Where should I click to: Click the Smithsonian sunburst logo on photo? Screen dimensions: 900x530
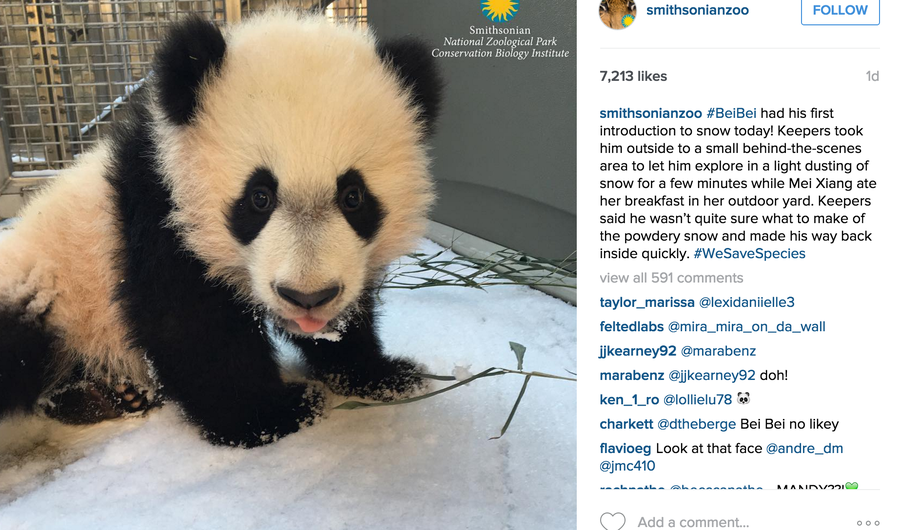coord(500,9)
